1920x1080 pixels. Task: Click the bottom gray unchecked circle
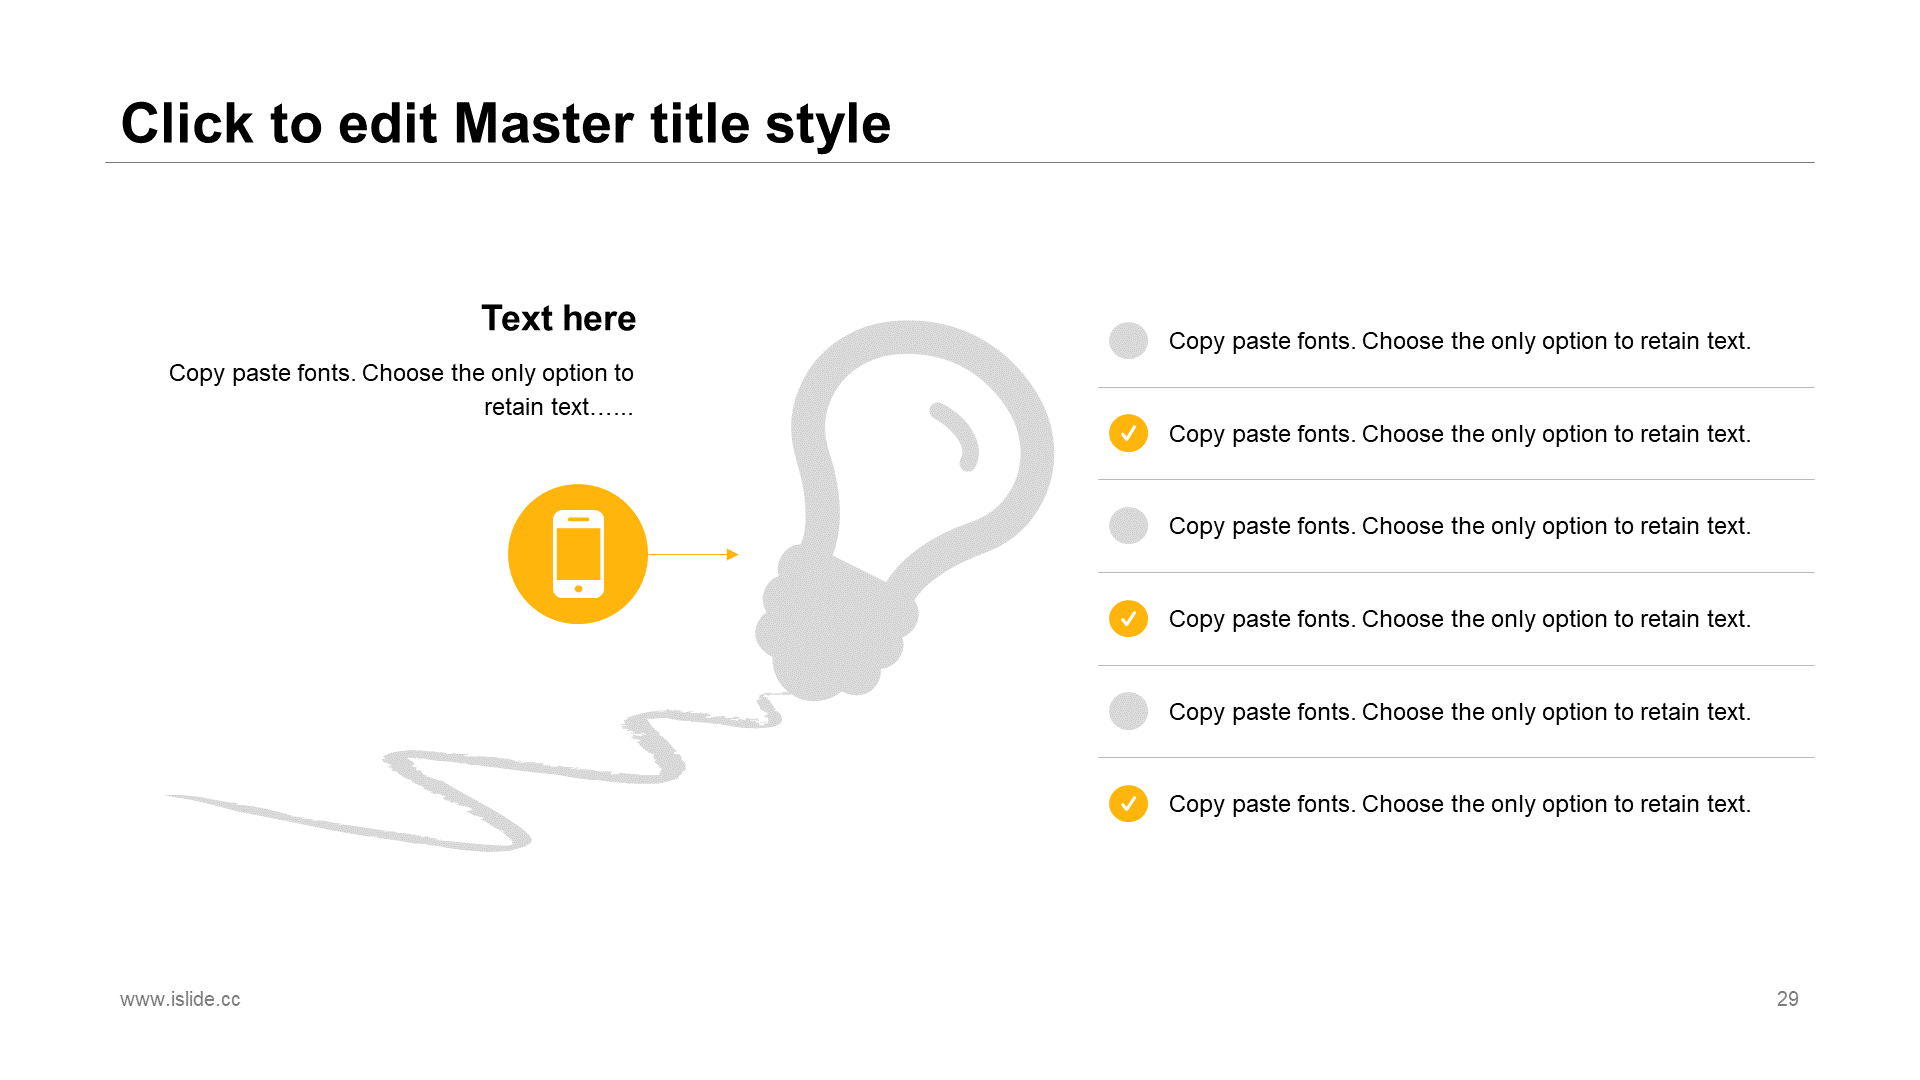click(x=1128, y=711)
